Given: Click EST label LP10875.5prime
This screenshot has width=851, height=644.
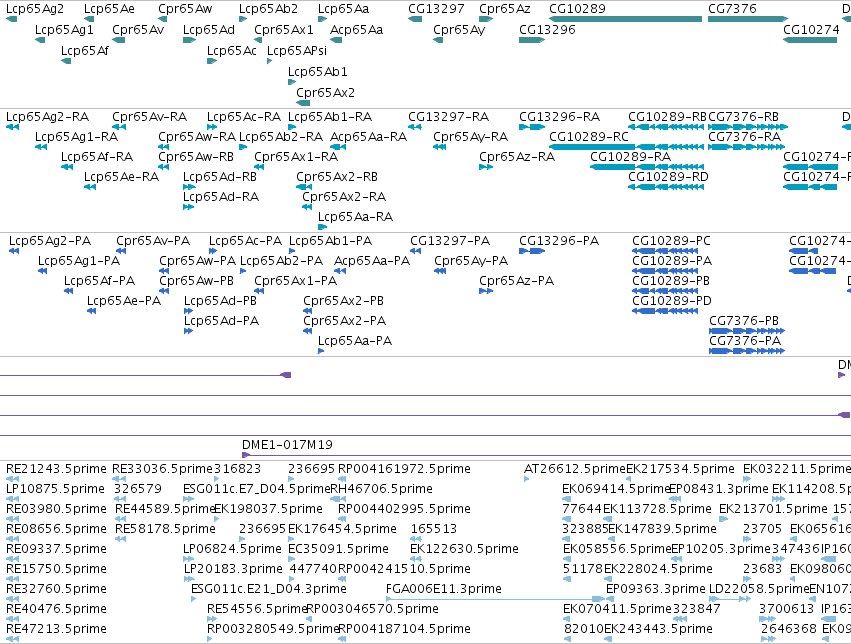Looking at the screenshot, I should 55,489.
